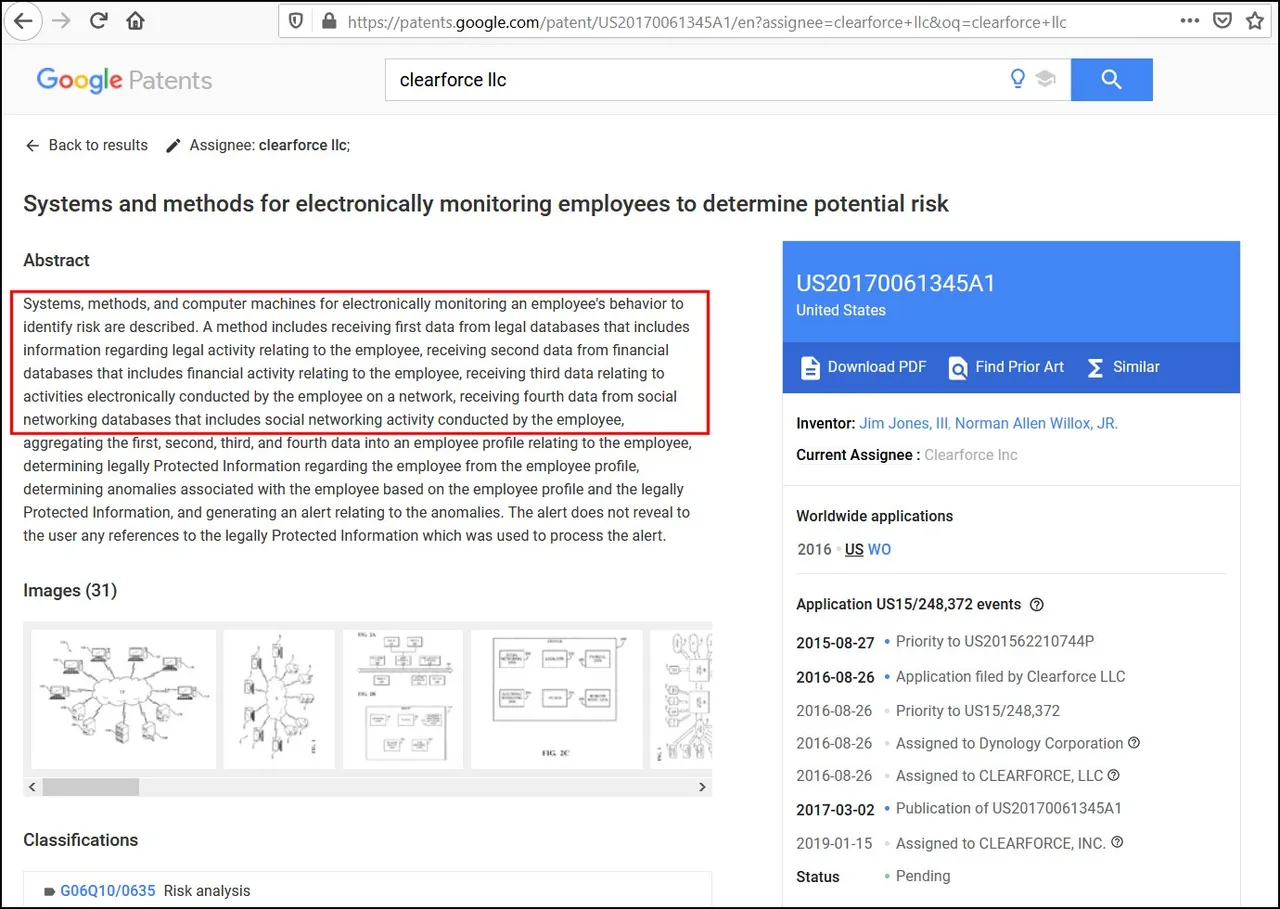
Task: Click the Current Assignee Clearforce Inc text
Action: pos(907,455)
